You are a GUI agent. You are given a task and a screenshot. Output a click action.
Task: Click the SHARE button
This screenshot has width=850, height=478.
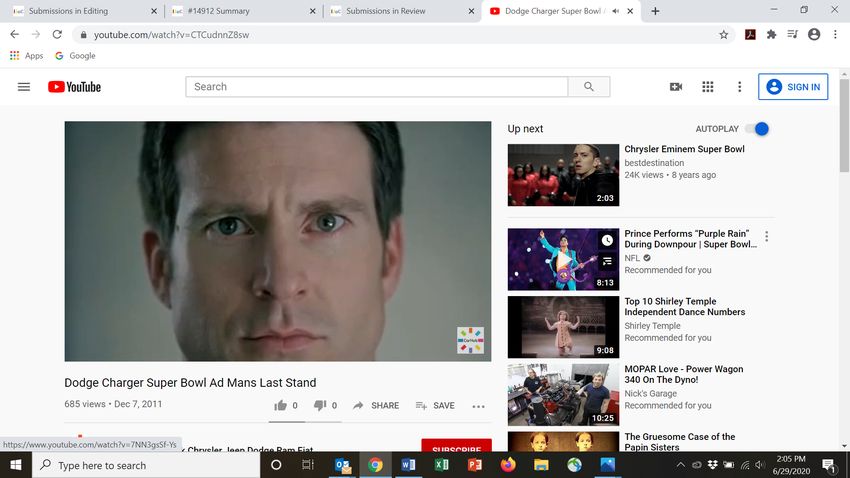(376, 405)
